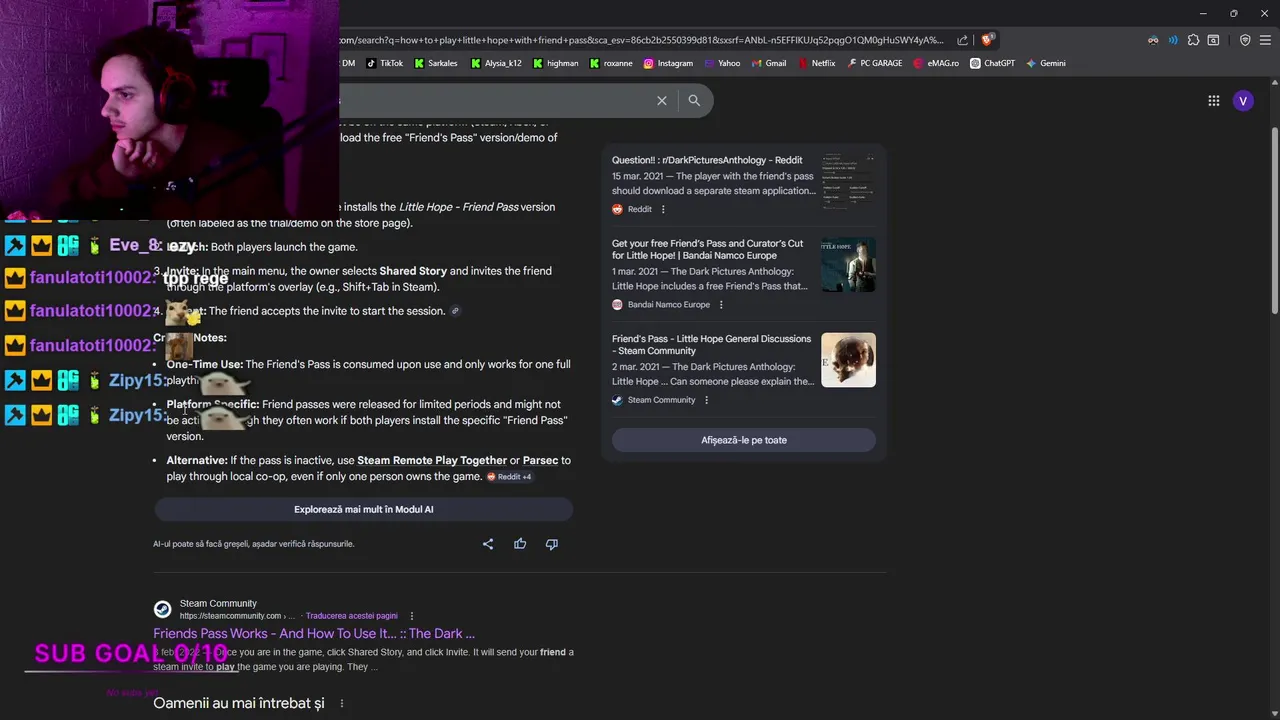The width and height of the screenshot is (1280, 720).
Task: Click the 'Parsec' bold text
Action: coord(540,461)
